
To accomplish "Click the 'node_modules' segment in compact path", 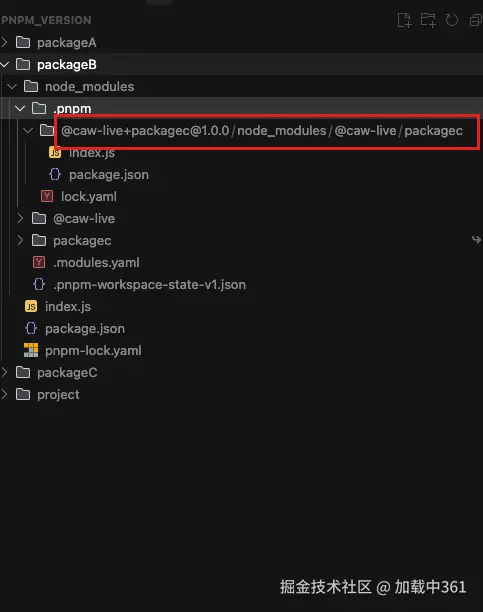I will [x=282, y=131].
